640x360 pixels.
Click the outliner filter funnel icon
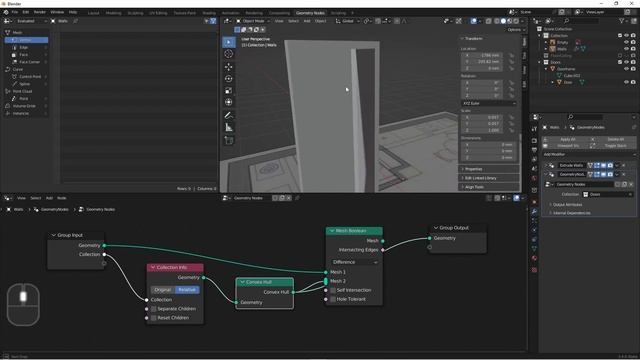coord(622,21)
